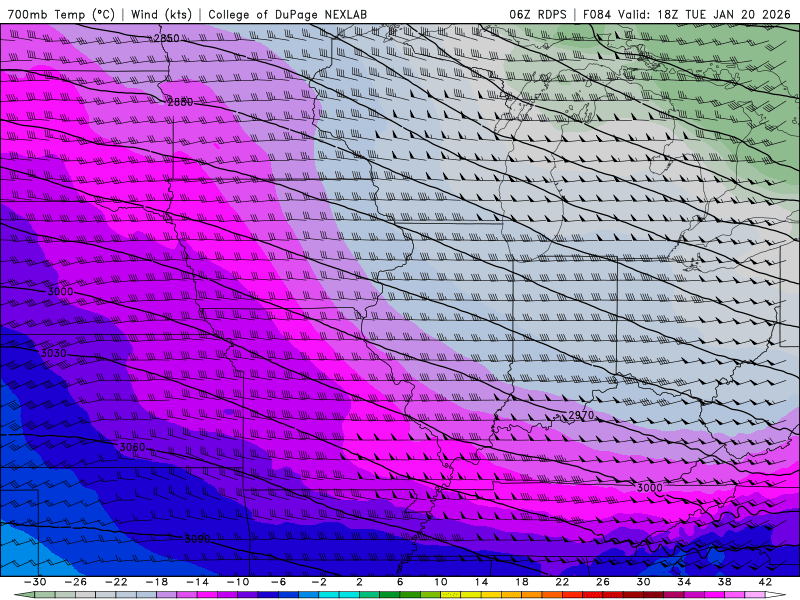Click the 3000 contour label above the 3030 label
Screen dimensions: 800x600
coord(60,292)
